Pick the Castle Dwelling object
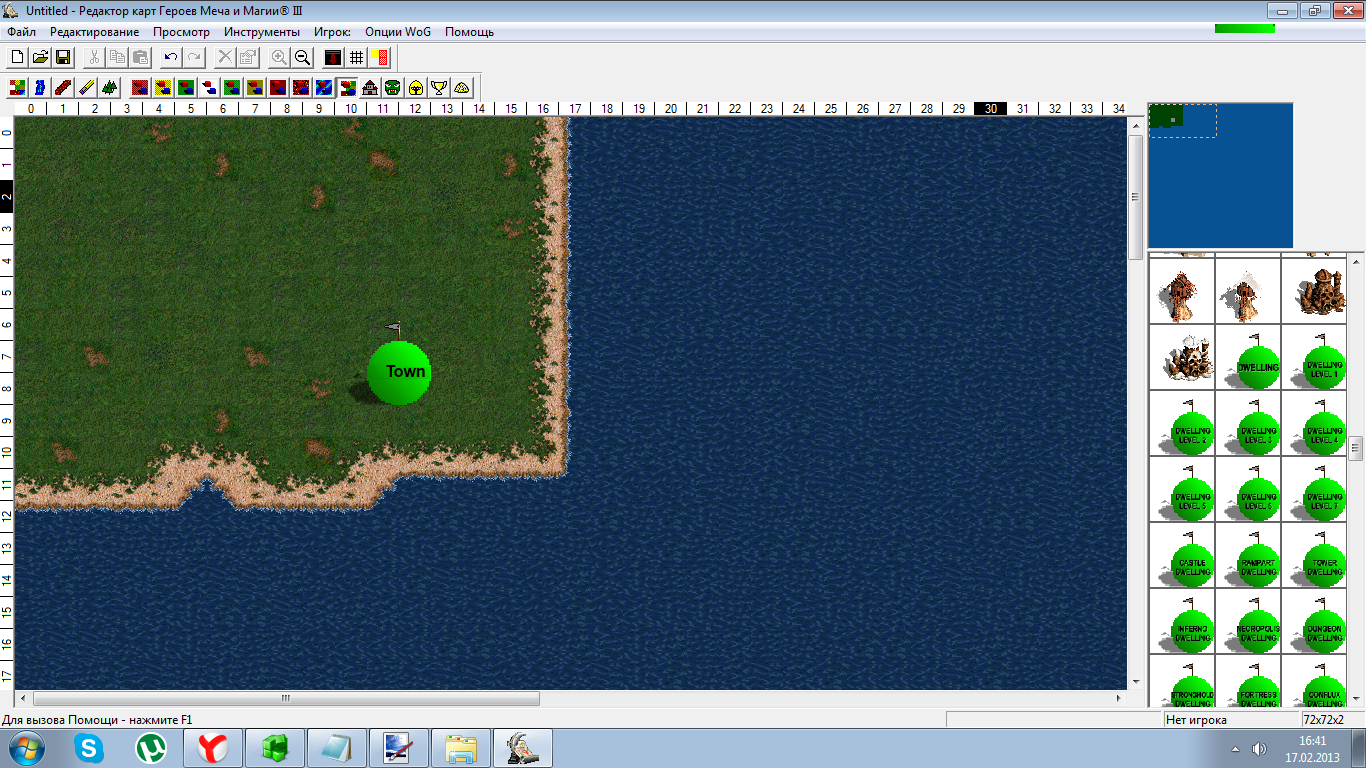 pyautogui.click(x=1182, y=555)
